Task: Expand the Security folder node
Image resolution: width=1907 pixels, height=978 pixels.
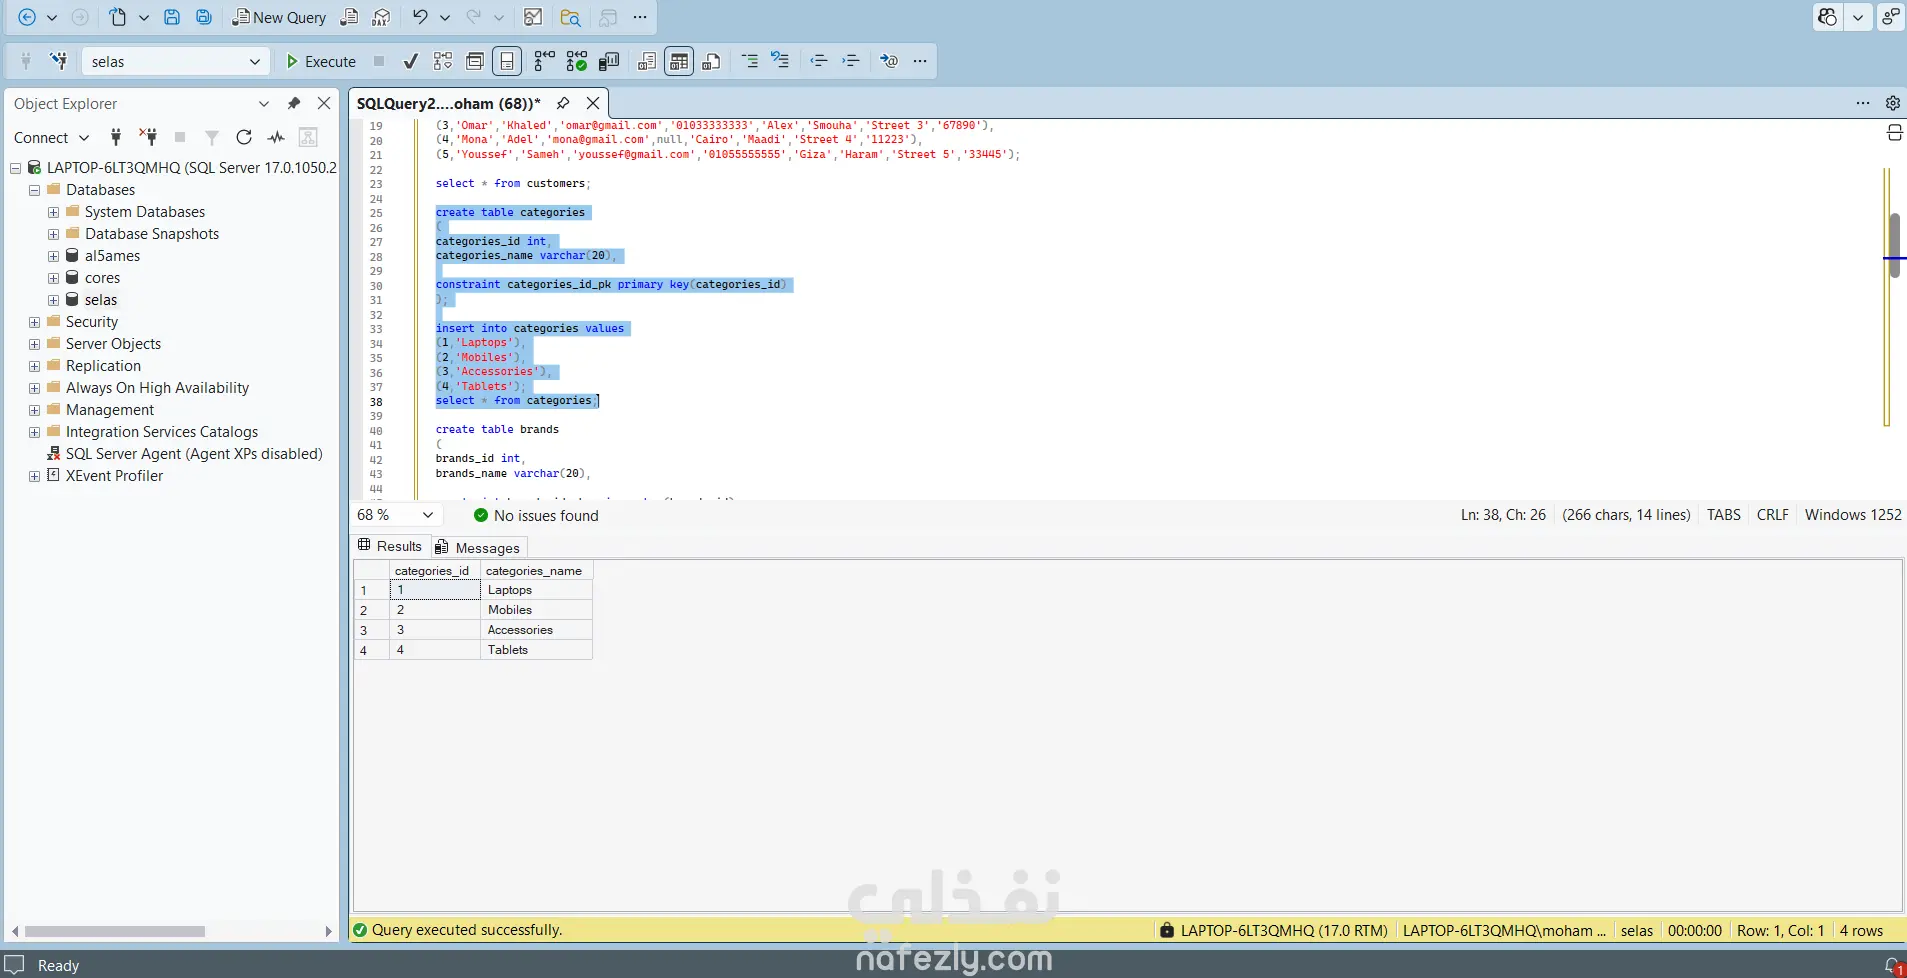Action: 35,322
